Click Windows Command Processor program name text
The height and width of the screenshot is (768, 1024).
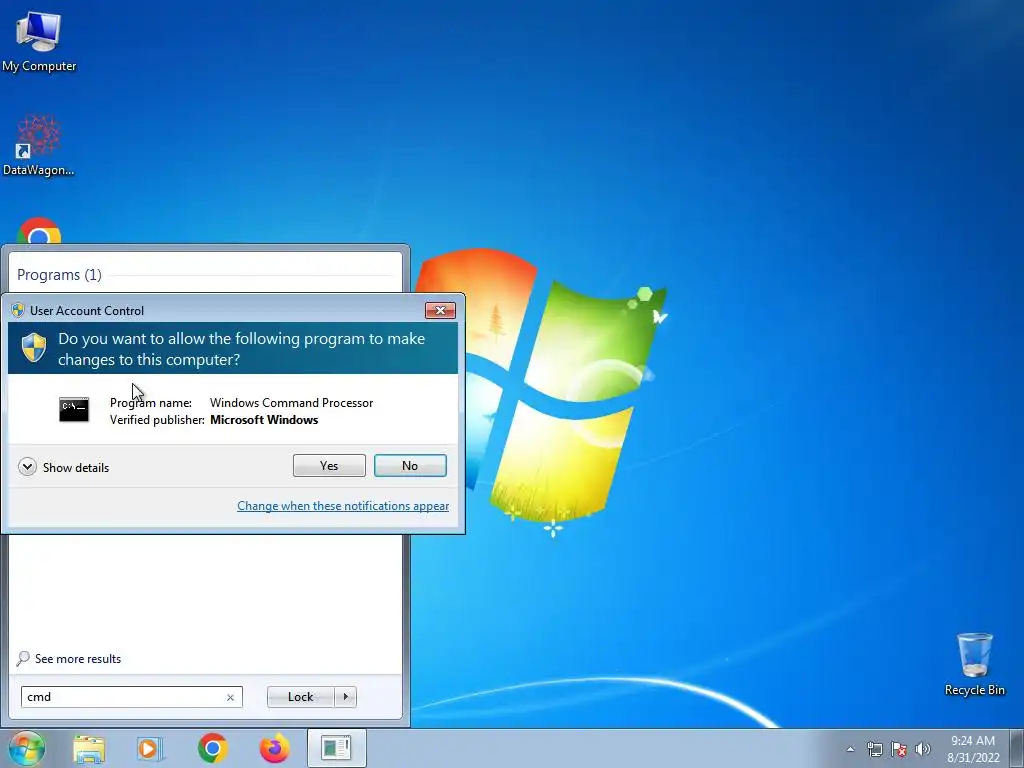click(291, 403)
